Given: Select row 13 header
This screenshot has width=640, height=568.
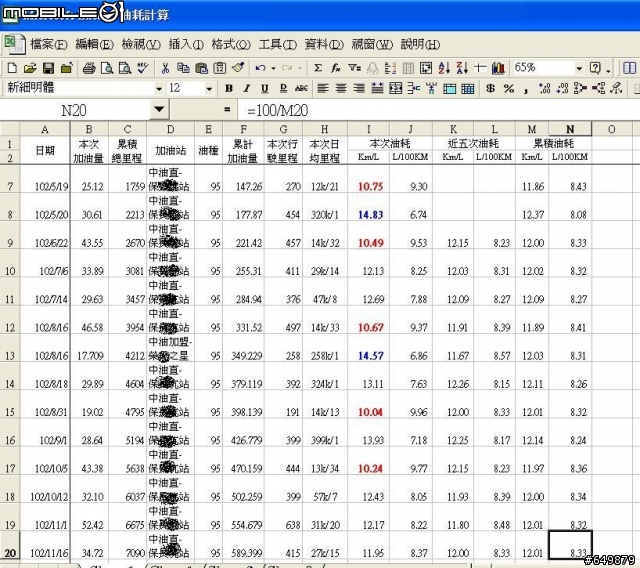Looking at the screenshot, I should click(9, 356).
